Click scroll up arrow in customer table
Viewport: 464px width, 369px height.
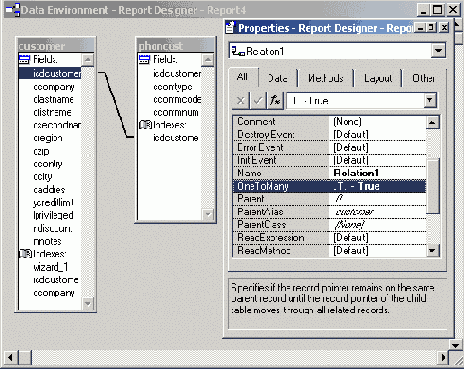(88, 60)
